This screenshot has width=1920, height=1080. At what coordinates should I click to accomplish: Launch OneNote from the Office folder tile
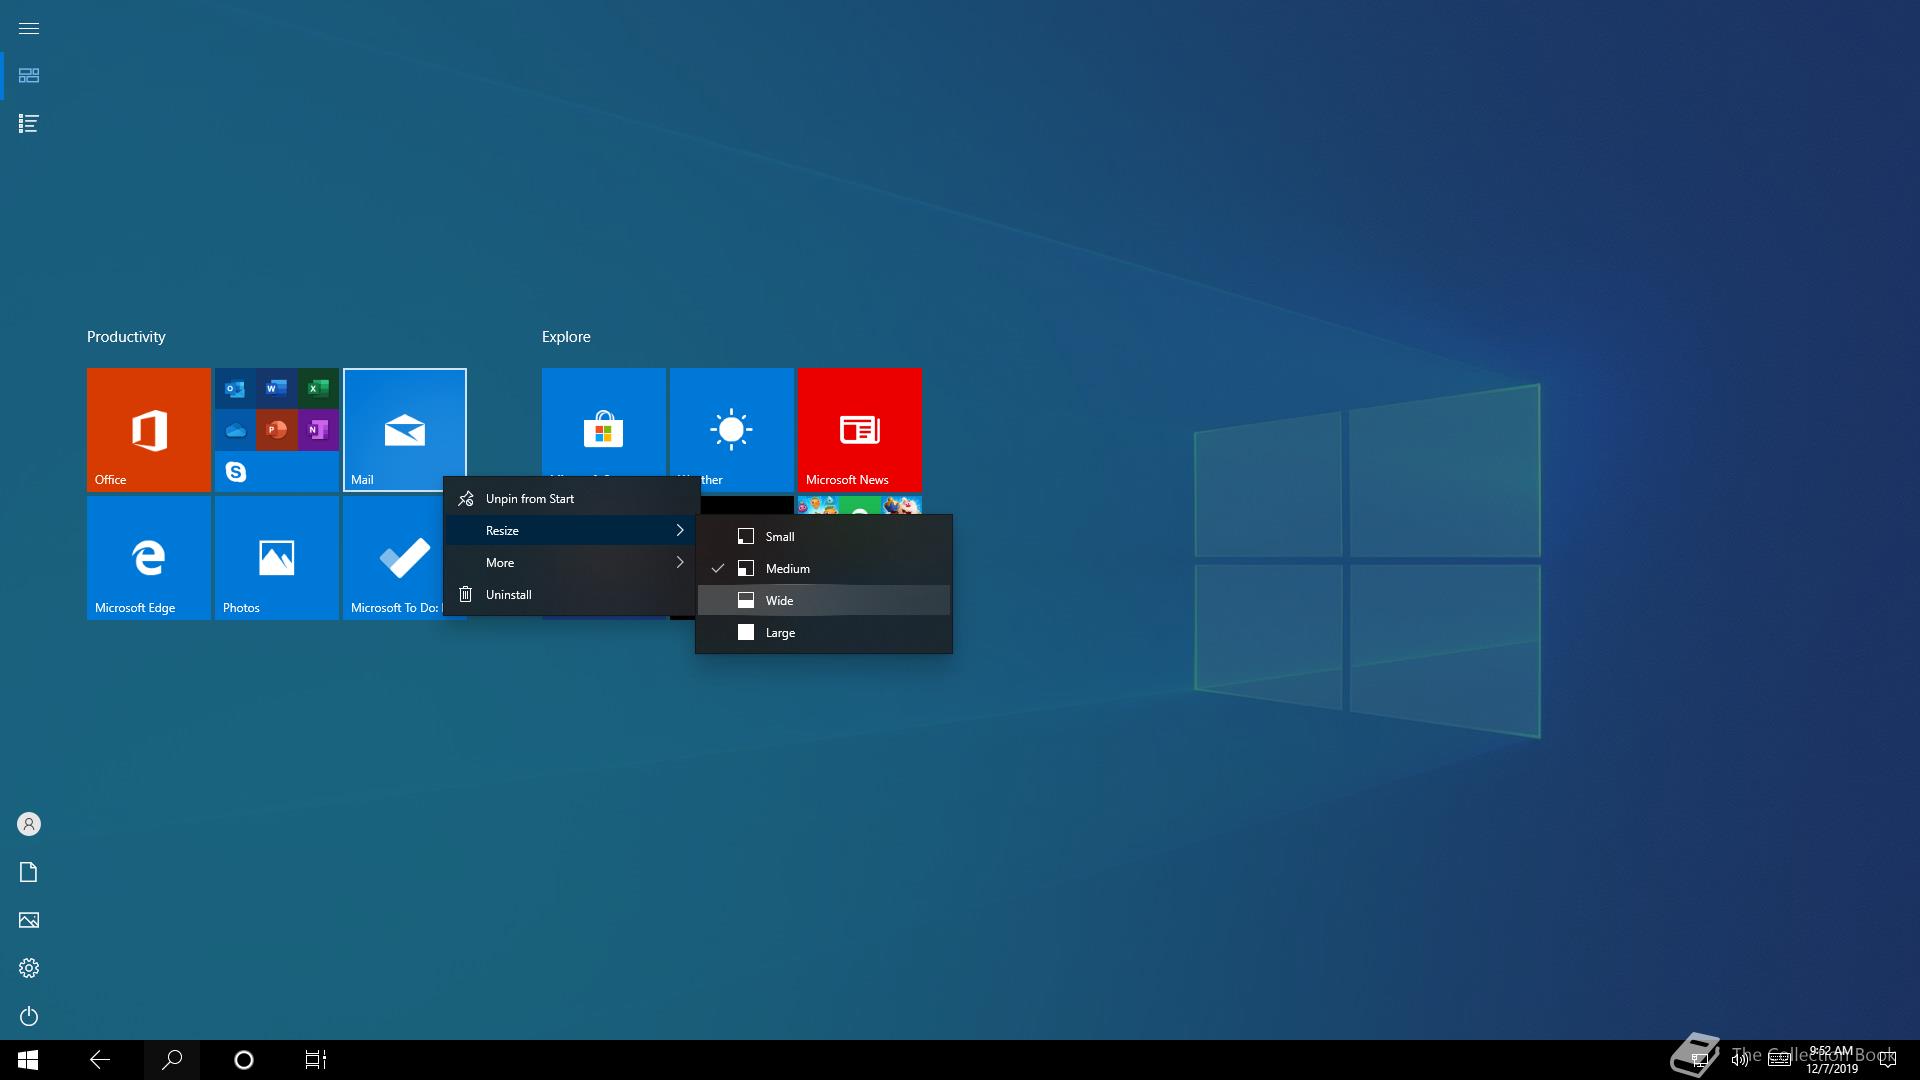pyautogui.click(x=318, y=430)
